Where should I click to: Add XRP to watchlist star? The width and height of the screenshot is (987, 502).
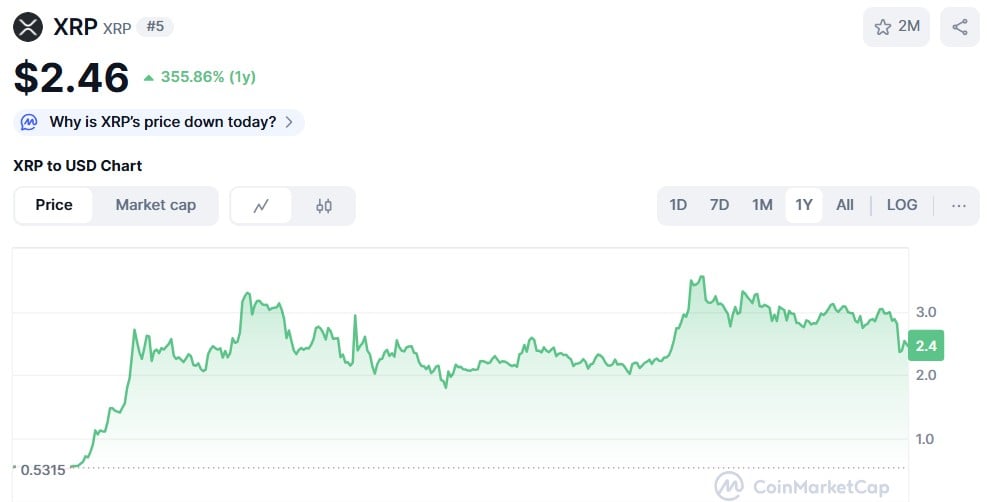[883, 27]
